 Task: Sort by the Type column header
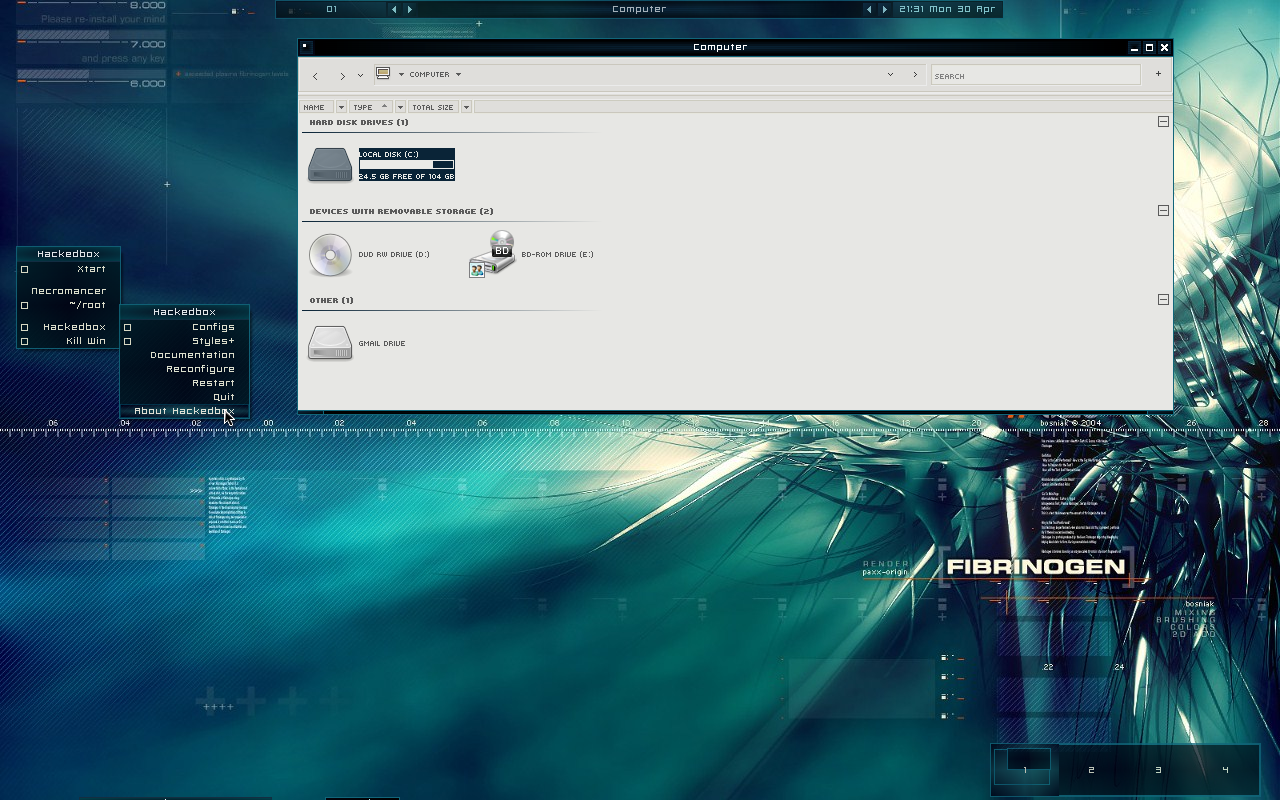[370, 107]
